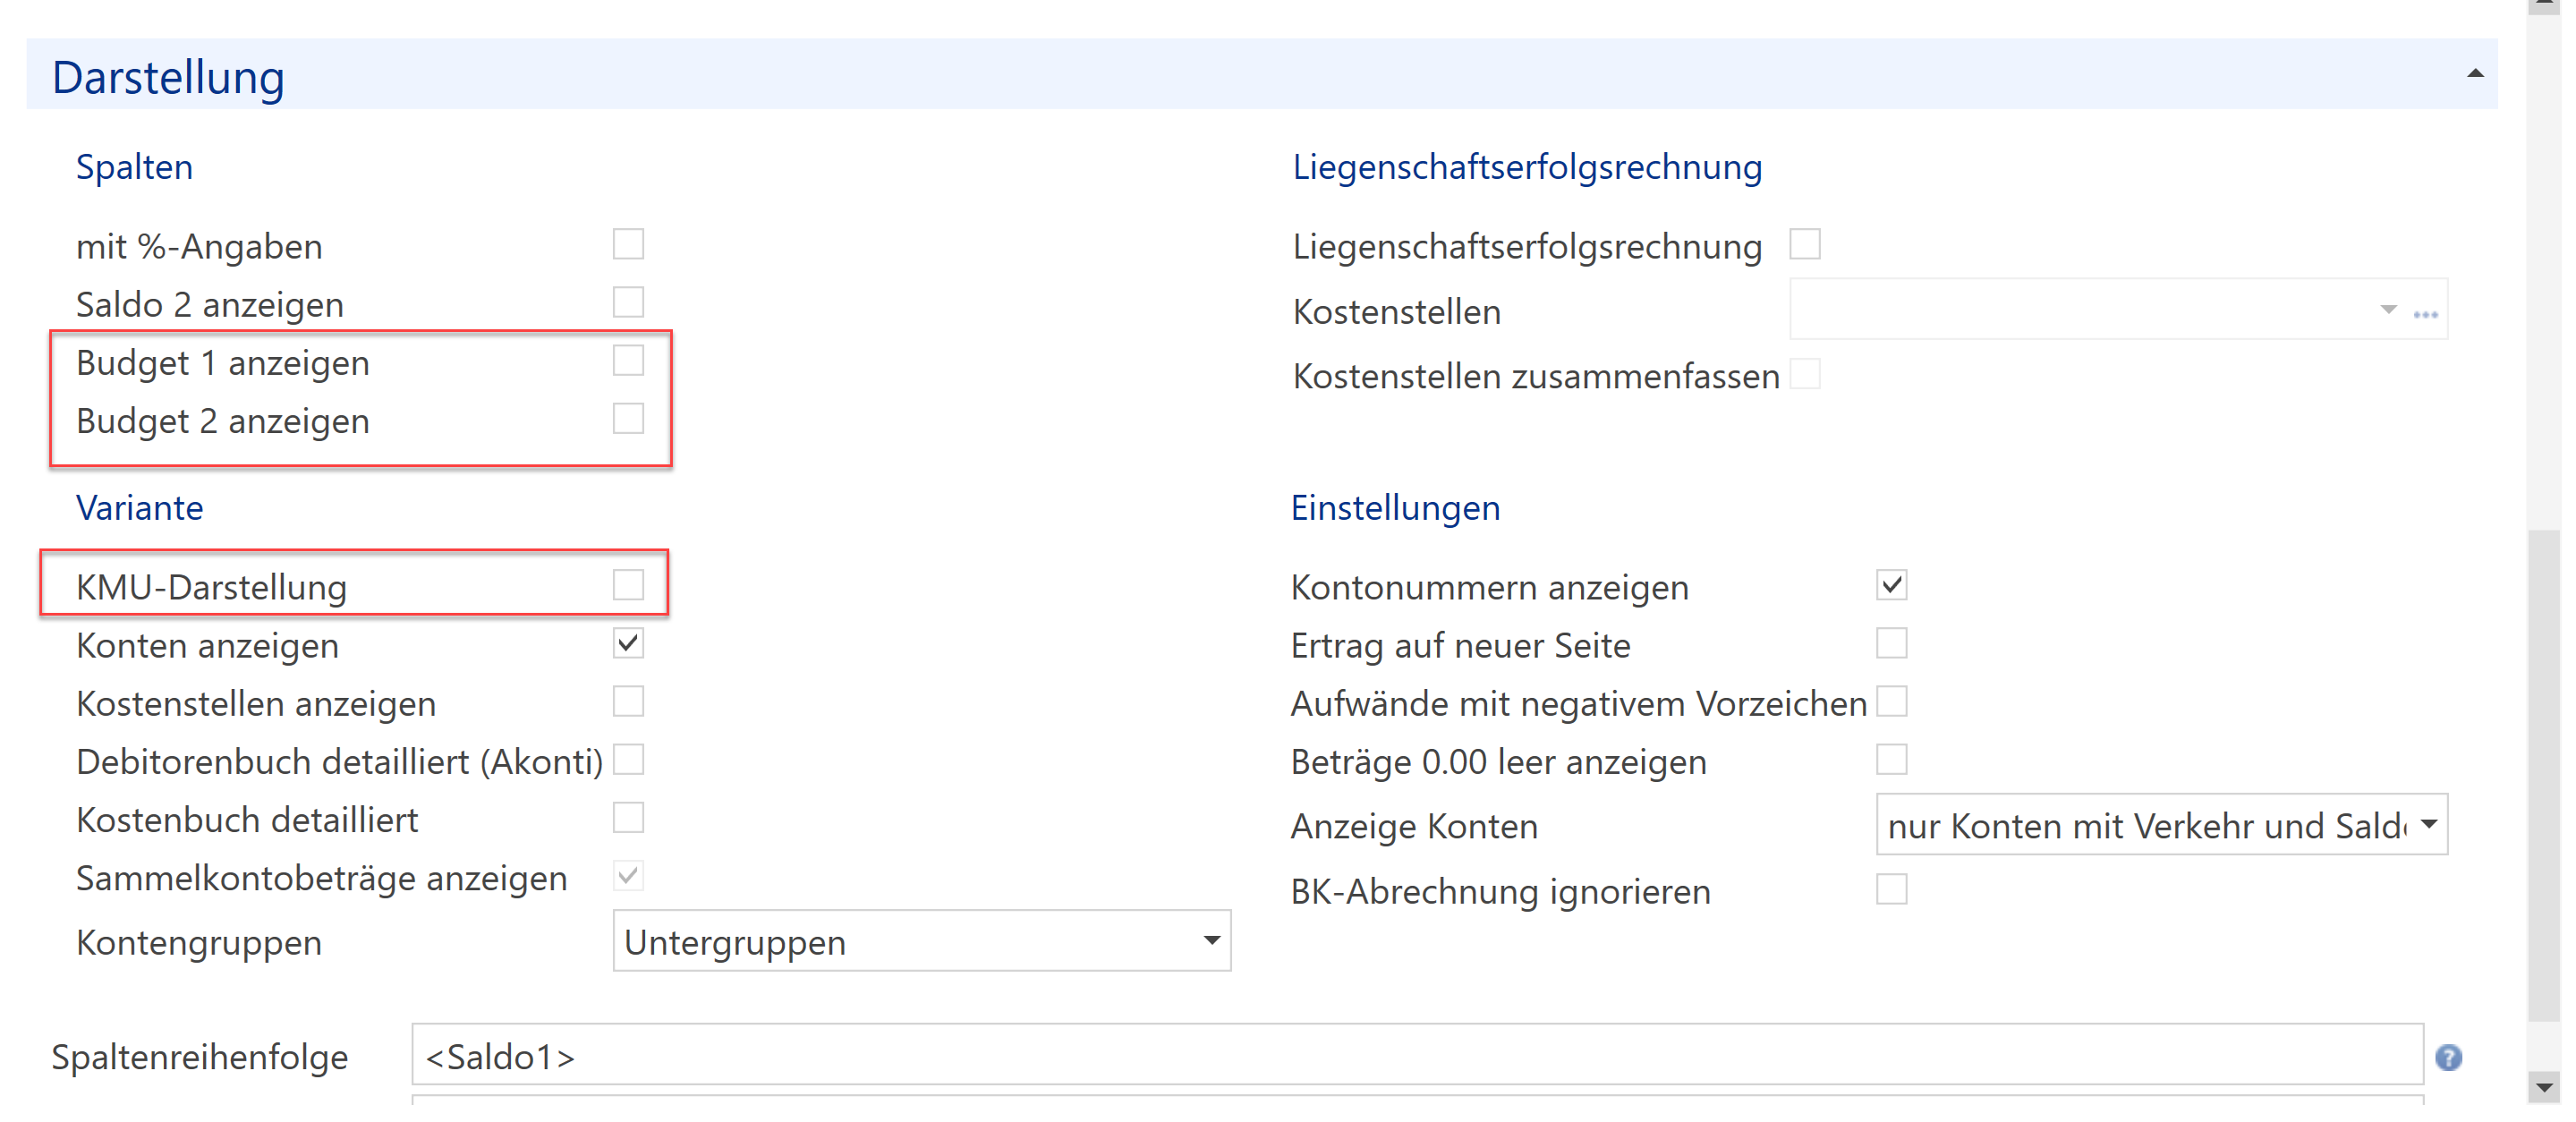Click the Kostenstellen zusammenfassen label
The height and width of the screenshot is (1122, 2576).
click(x=1536, y=377)
